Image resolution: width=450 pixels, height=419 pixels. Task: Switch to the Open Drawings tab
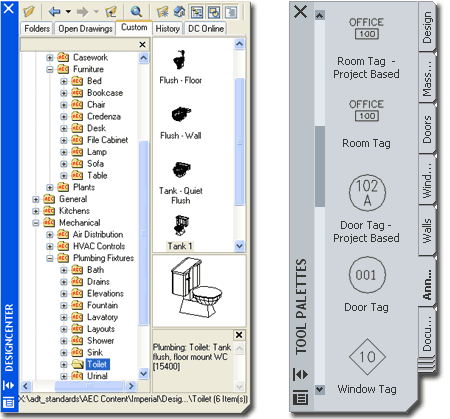click(x=85, y=29)
